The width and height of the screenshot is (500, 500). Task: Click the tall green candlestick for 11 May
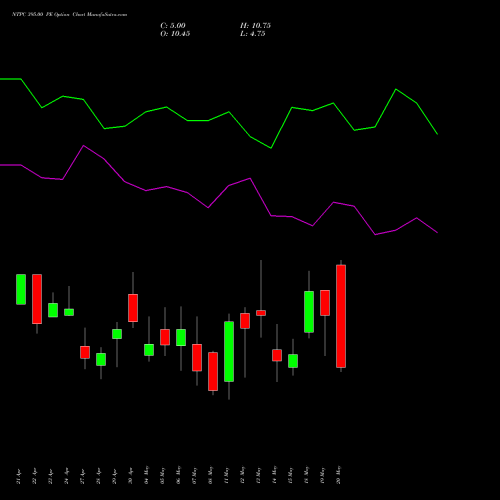(x=229, y=352)
